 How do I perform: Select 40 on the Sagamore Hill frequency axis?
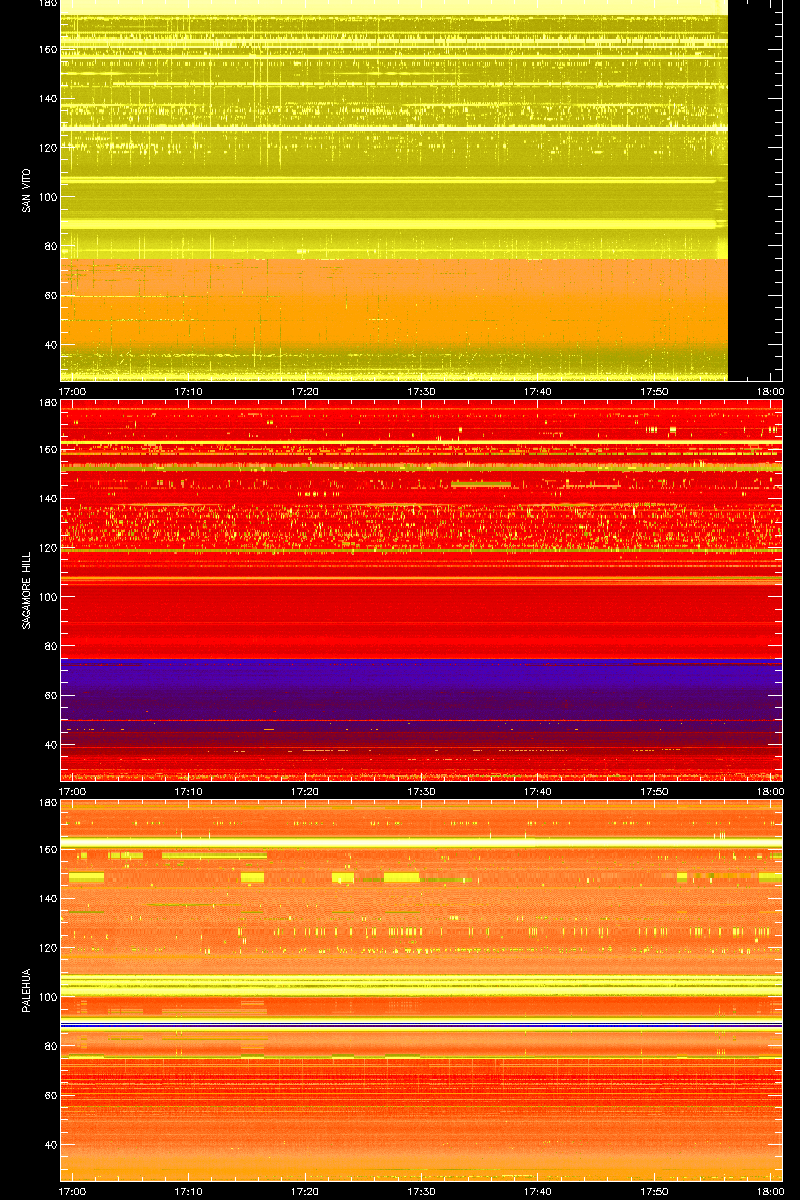click(x=49, y=744)
